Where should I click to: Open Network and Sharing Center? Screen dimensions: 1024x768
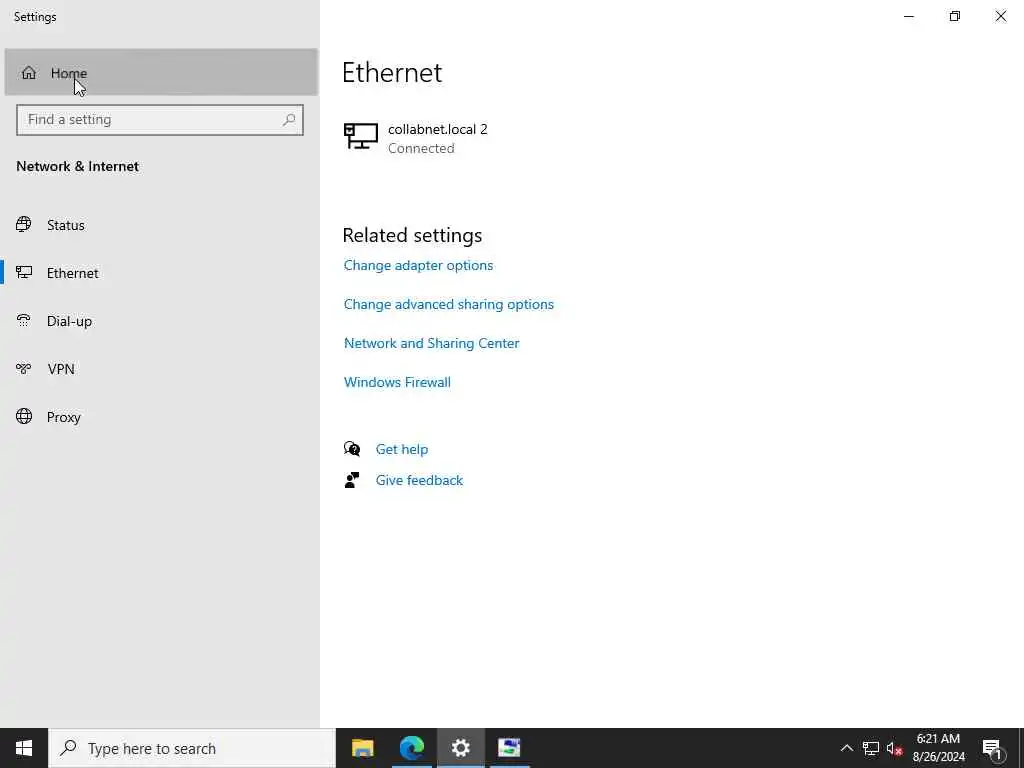[x=432, y=344]
